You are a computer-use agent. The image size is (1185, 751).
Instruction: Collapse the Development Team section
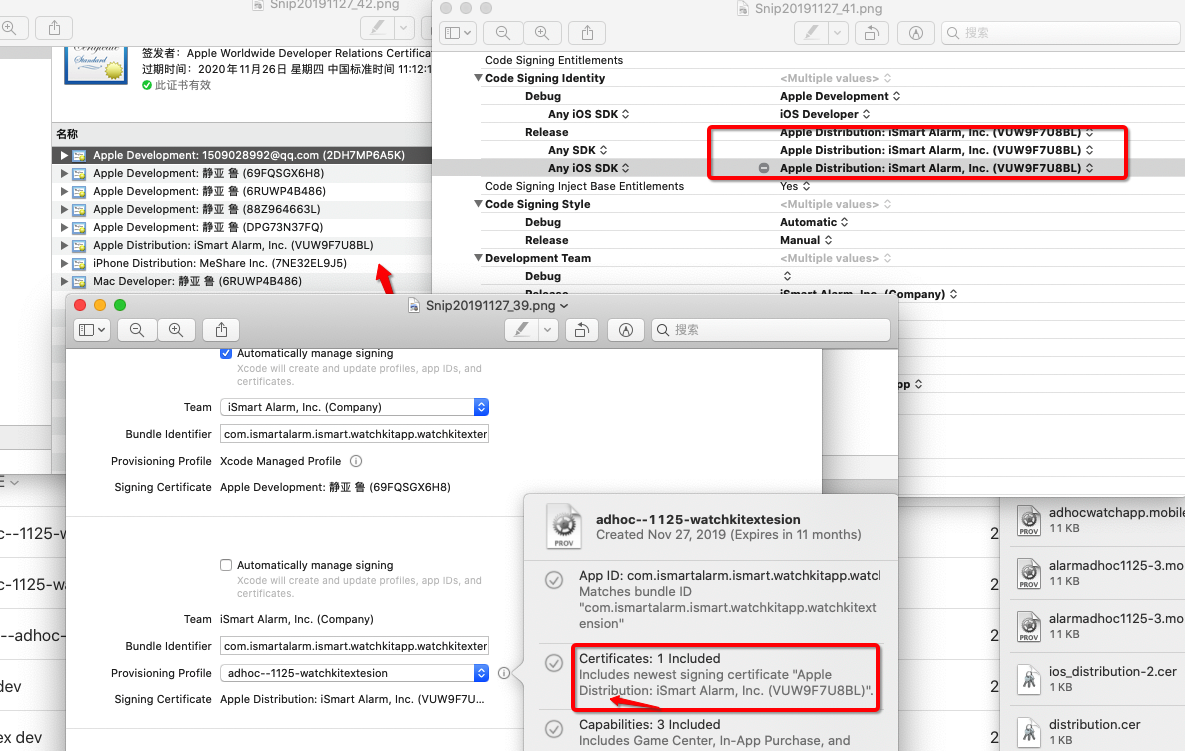(x=478, y=258)
